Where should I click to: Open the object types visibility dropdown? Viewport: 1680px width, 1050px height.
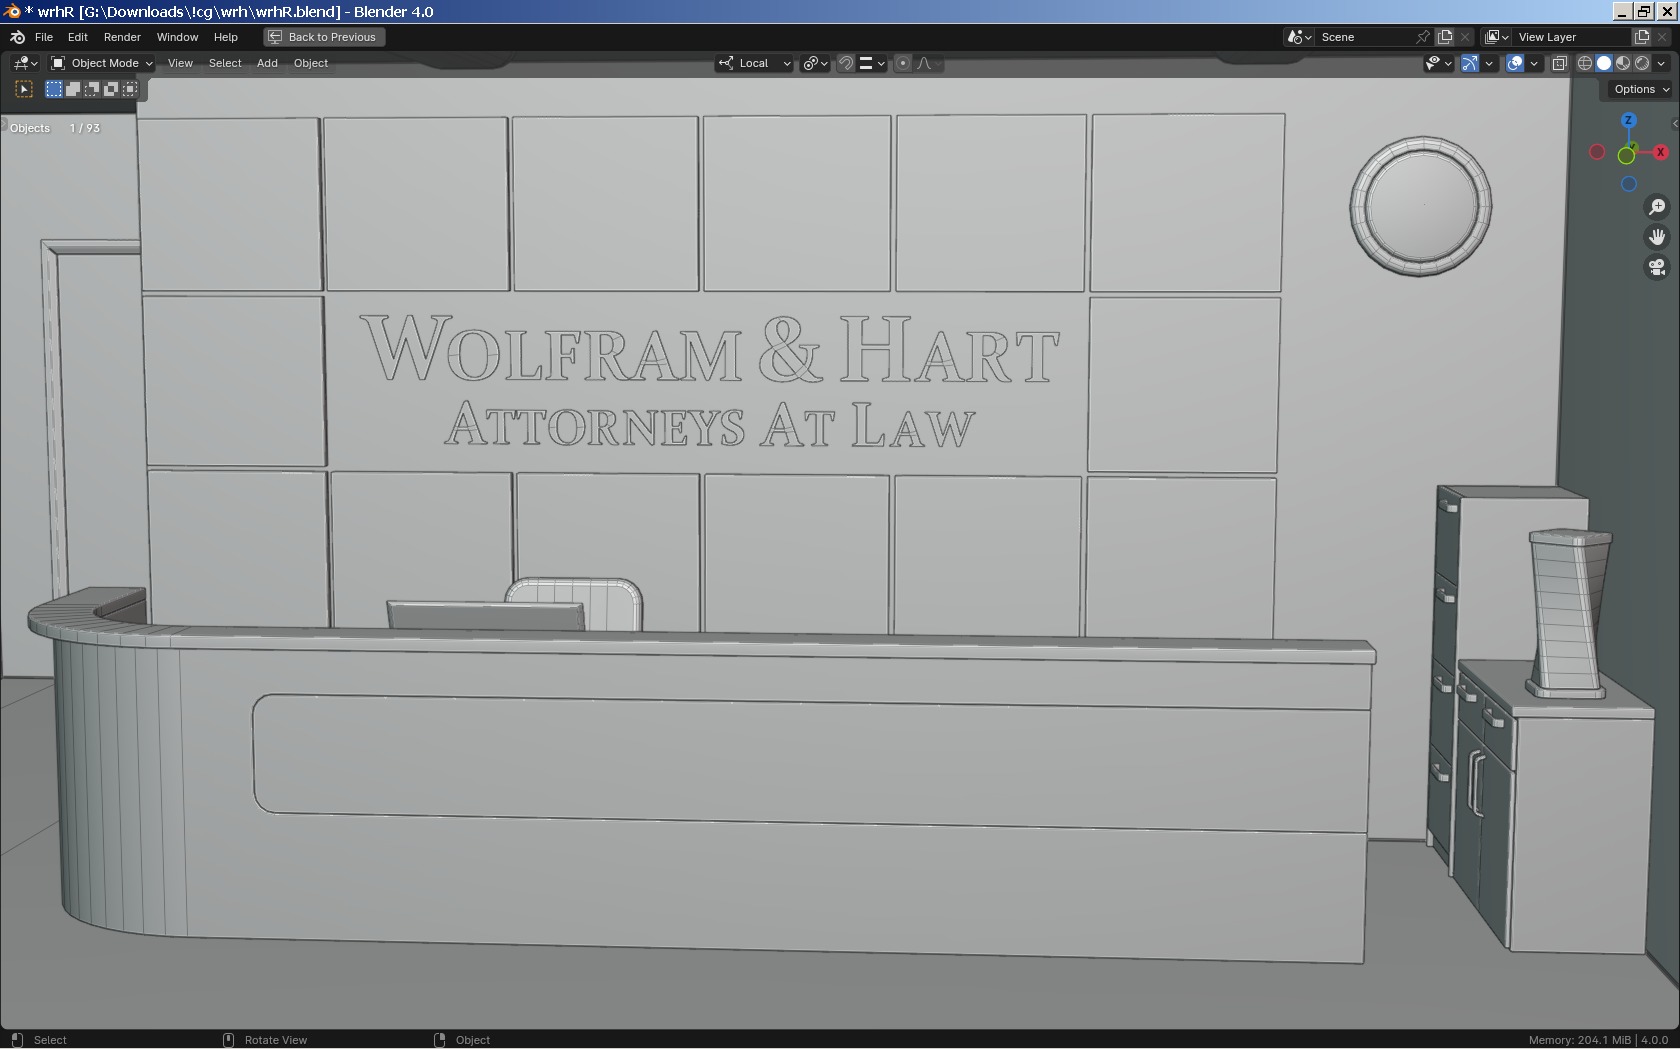tap(1439, 63)
